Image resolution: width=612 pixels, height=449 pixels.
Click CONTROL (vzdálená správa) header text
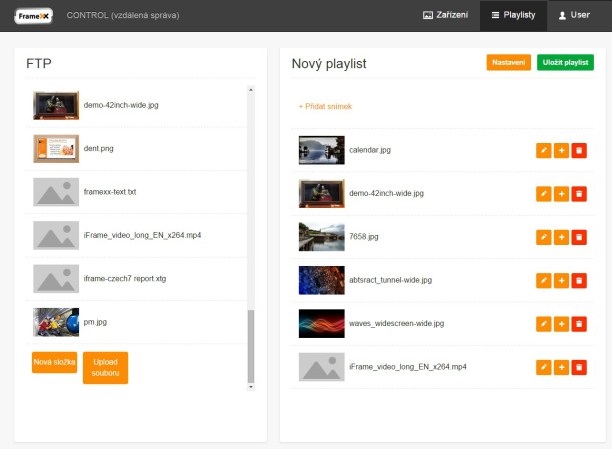pos(123,15)
